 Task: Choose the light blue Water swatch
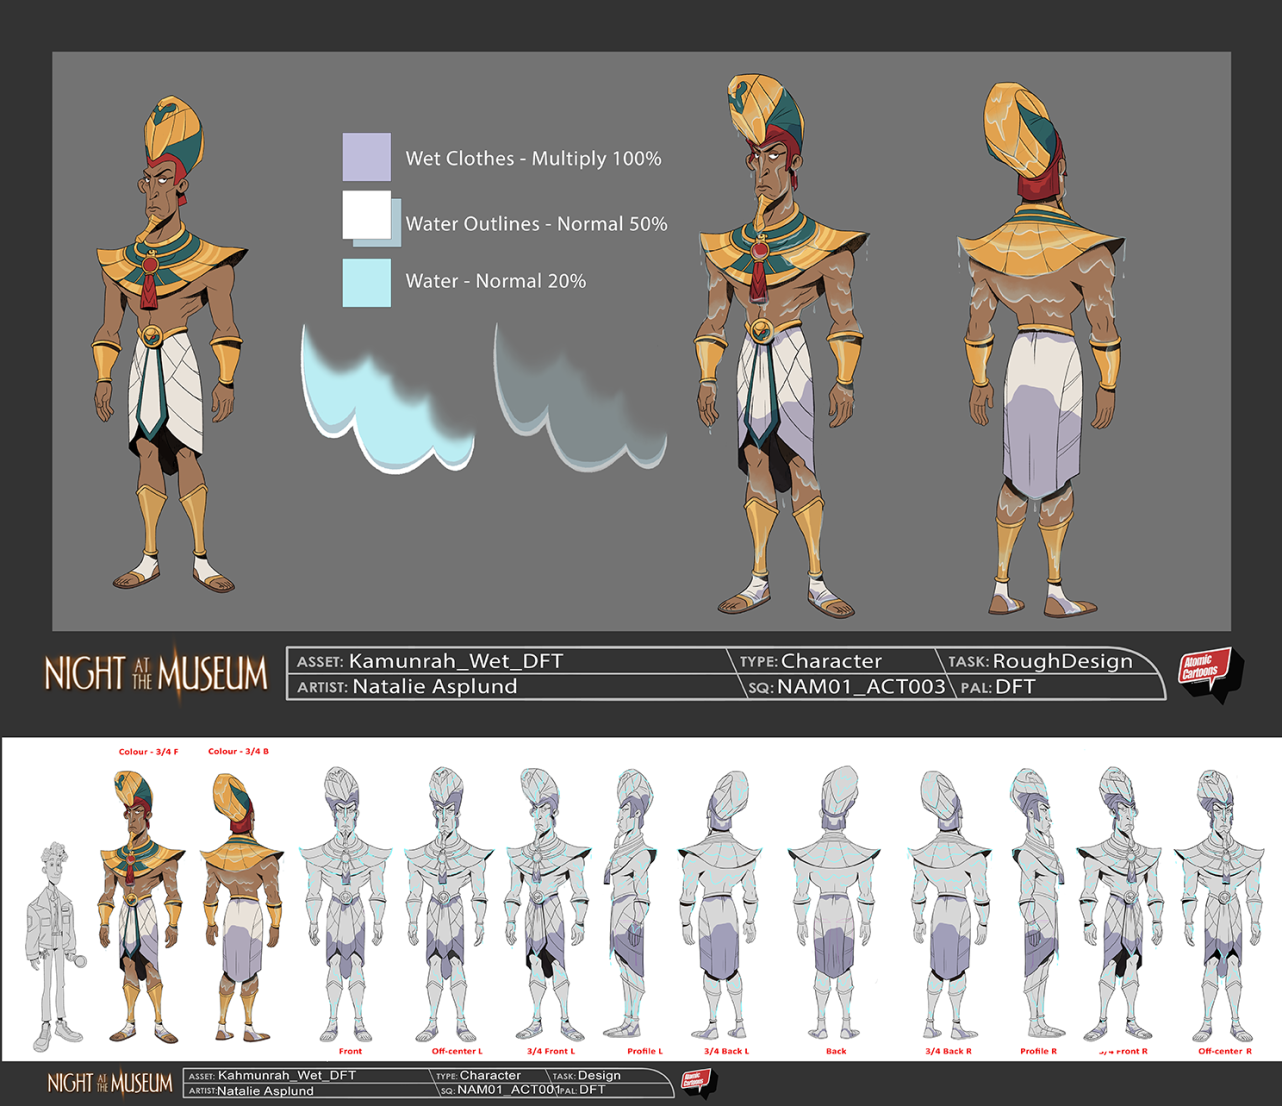367,282
